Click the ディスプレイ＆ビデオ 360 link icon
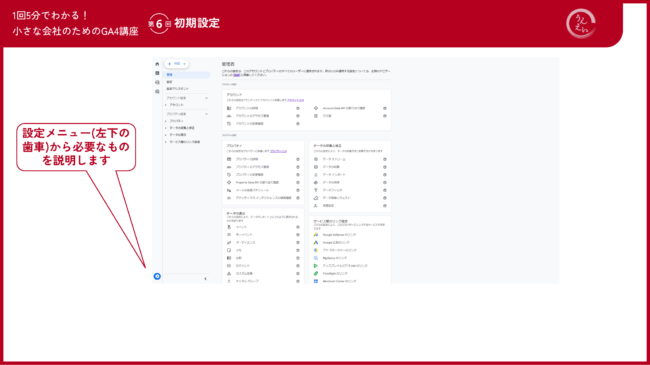 coord(316,265)
